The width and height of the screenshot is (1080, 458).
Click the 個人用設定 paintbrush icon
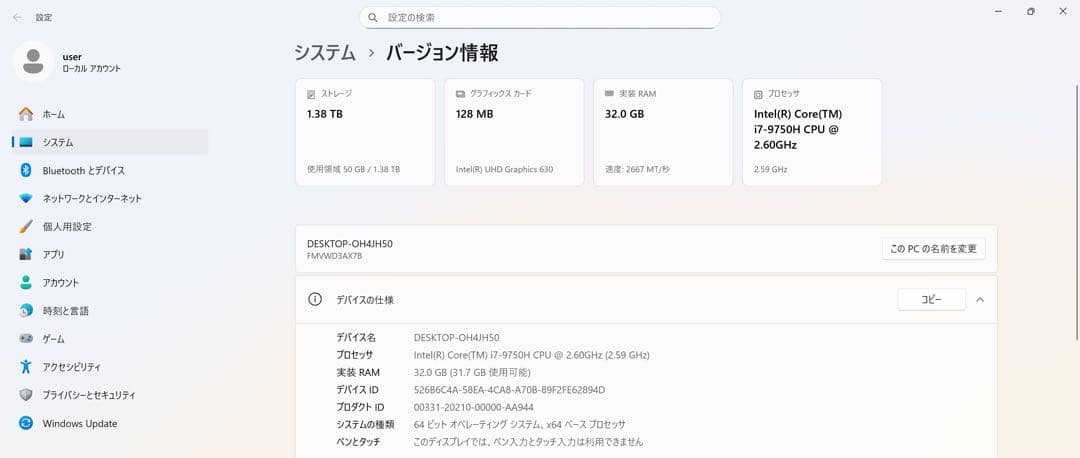point(26,227)
